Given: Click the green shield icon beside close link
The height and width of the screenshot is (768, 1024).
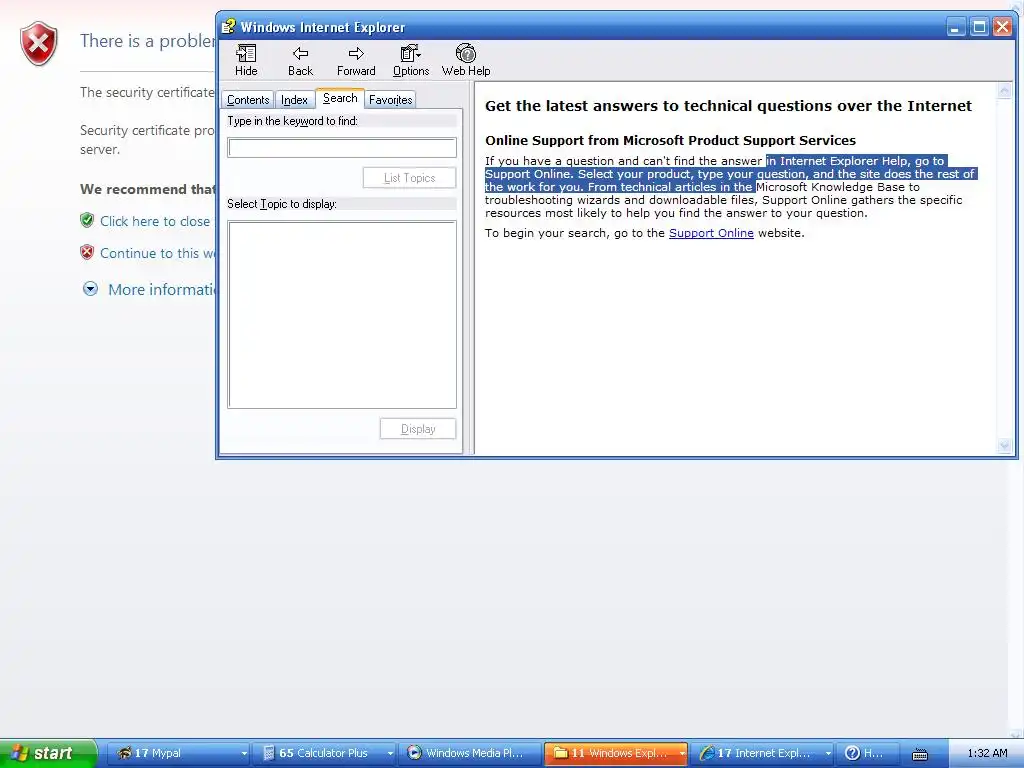Looking at the screenshot, I should 87,220.
